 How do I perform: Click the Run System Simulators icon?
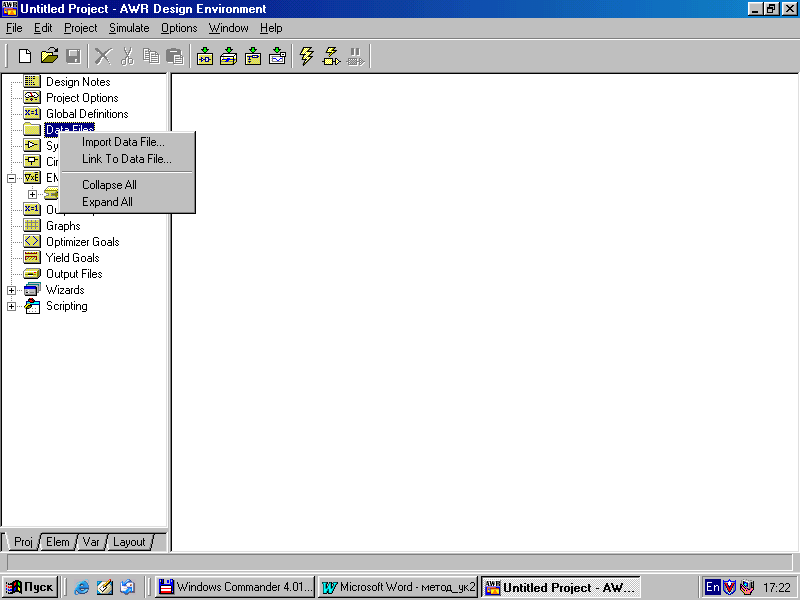(331, 56)
